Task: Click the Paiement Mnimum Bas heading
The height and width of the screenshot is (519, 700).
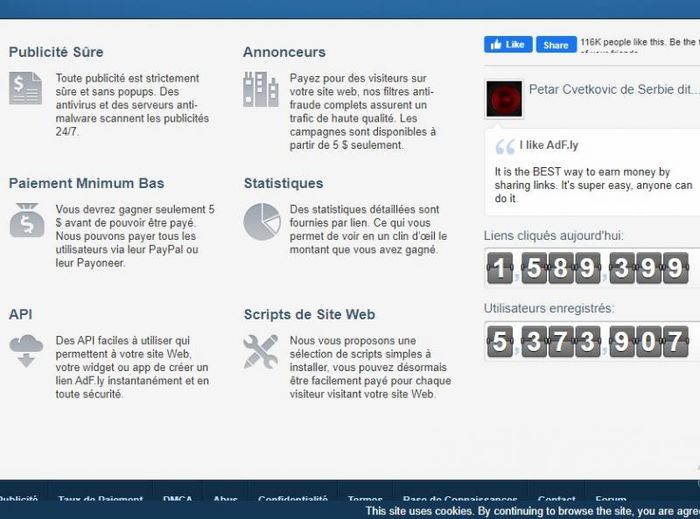Action: (x=87, y=183)
